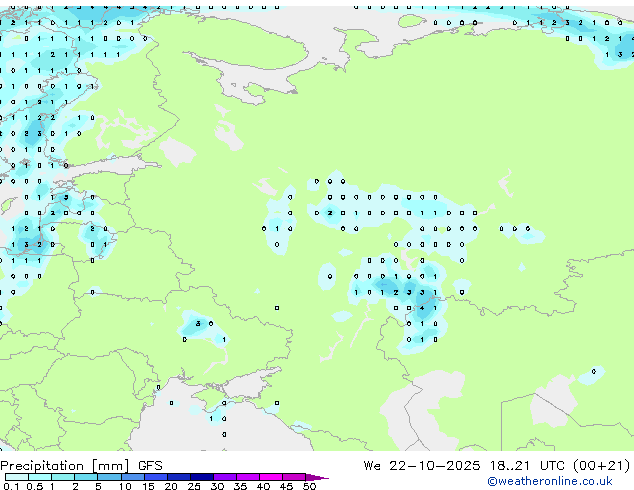Click the date 'We 22-10-2025'
The width and height of the screenshot is (634, 490).
[x=422, y=466]
